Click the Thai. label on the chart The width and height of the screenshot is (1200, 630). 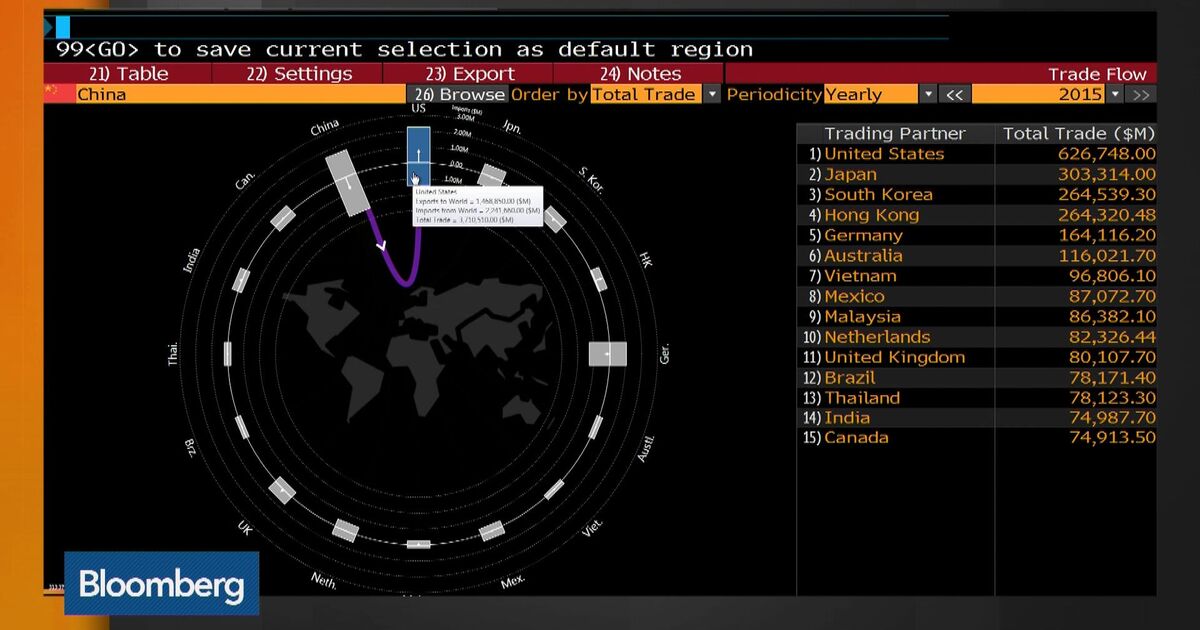[x=173, y=355]
